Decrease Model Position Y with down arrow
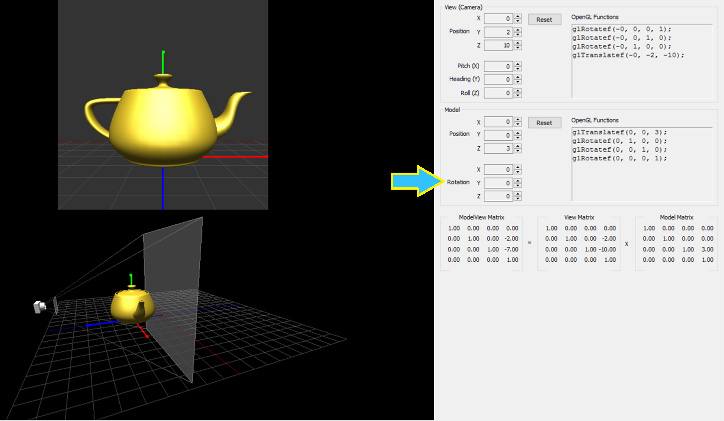The height and width of the screenshot is (421, 724). click(518, 138)
